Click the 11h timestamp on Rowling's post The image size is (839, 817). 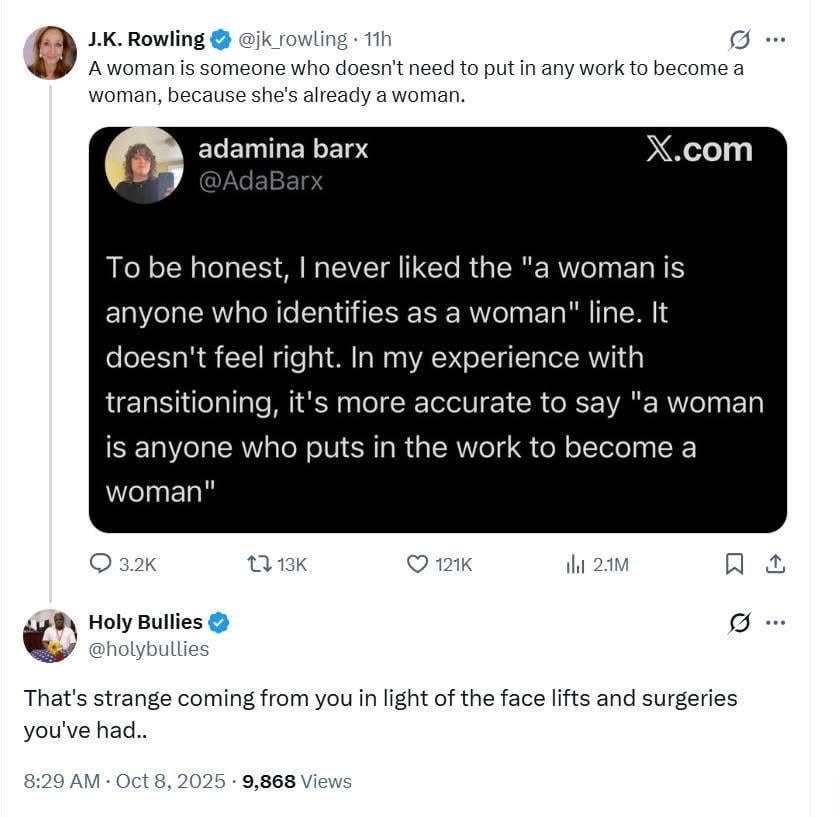coord(378,39)
